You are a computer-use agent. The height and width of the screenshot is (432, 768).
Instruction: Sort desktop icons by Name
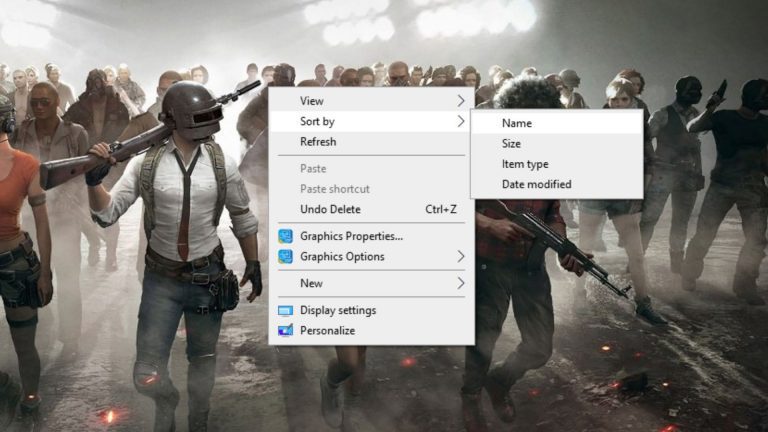pos(517,123)
